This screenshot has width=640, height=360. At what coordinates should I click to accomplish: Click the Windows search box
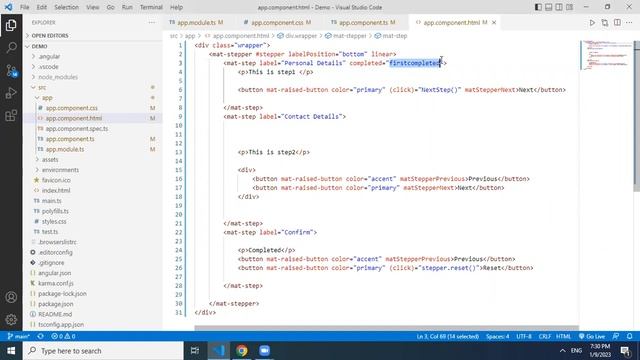click(x=103, y=351)
